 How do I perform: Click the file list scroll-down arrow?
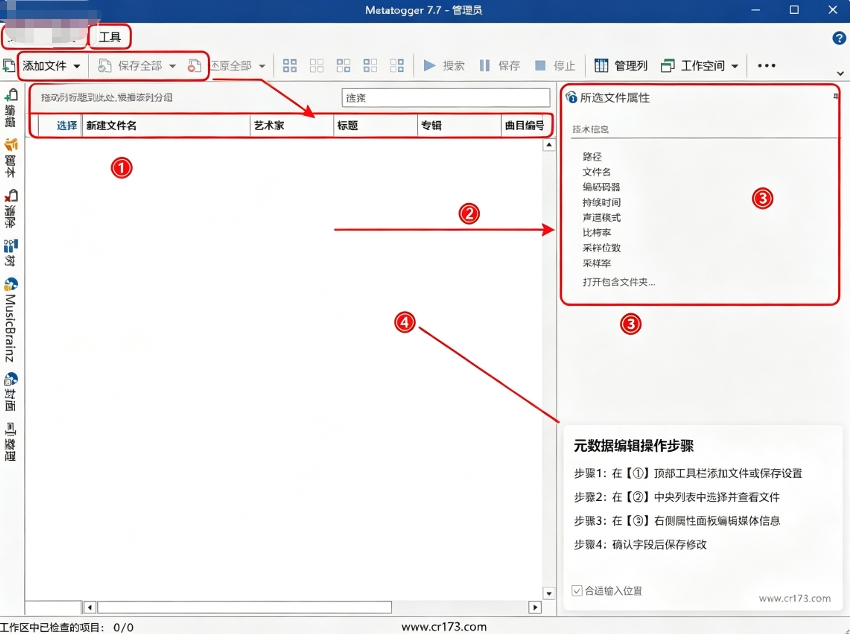tap(549, 593)
